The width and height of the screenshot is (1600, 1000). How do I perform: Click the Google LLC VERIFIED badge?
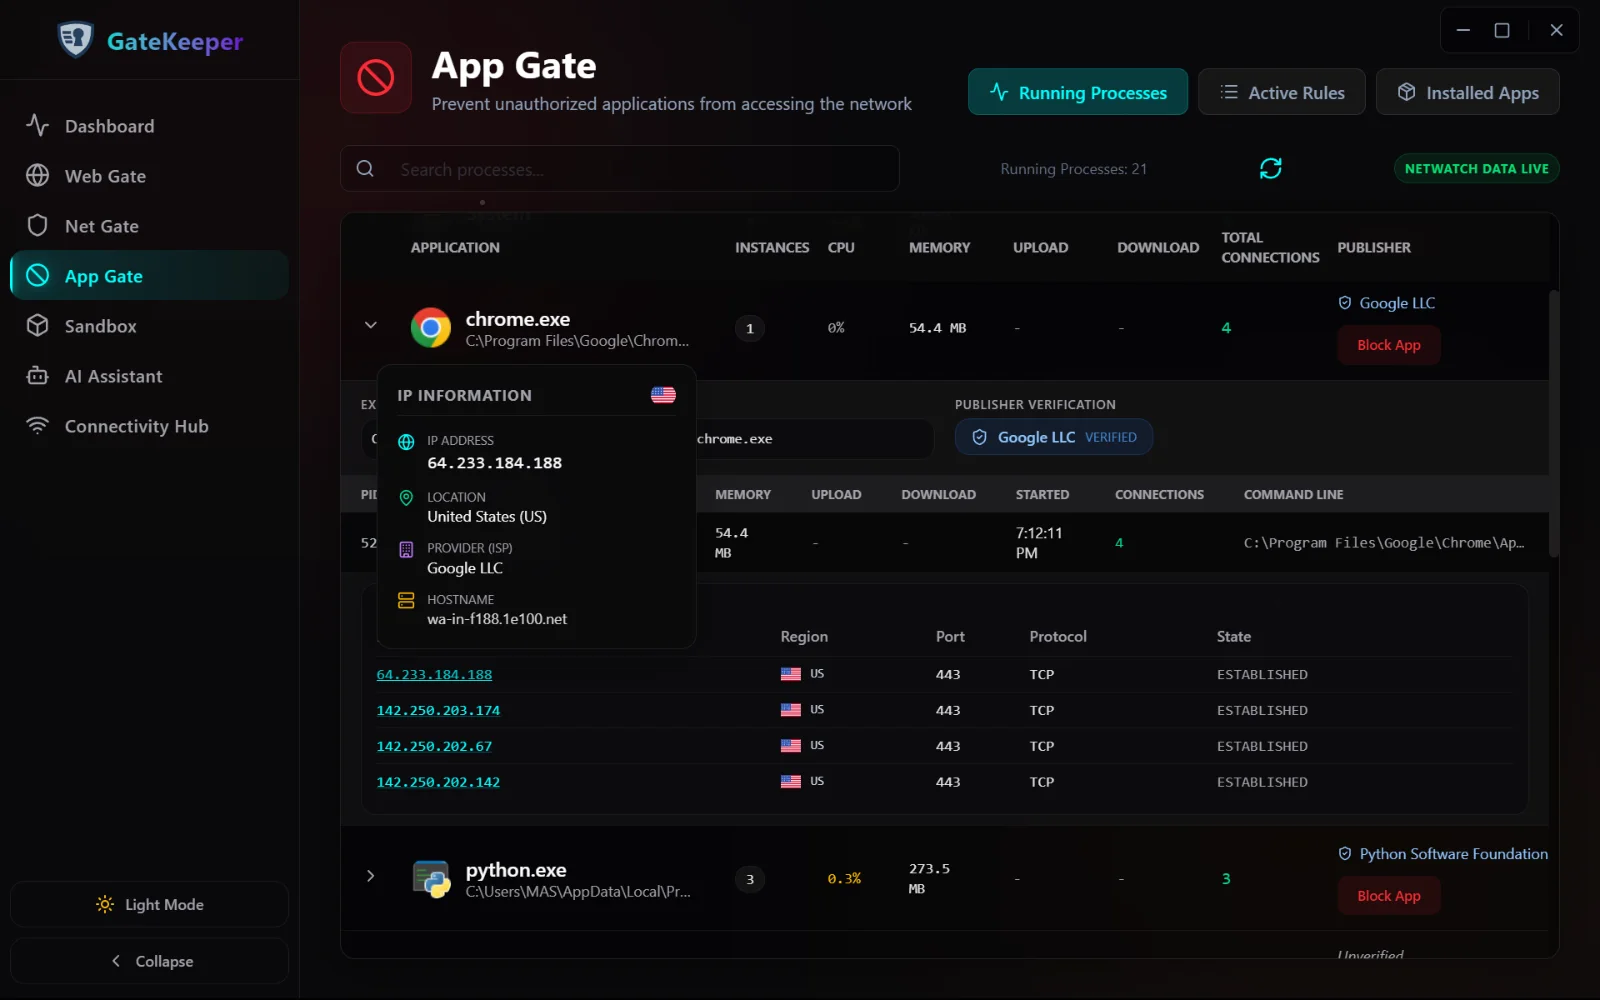pos(1054,437)
